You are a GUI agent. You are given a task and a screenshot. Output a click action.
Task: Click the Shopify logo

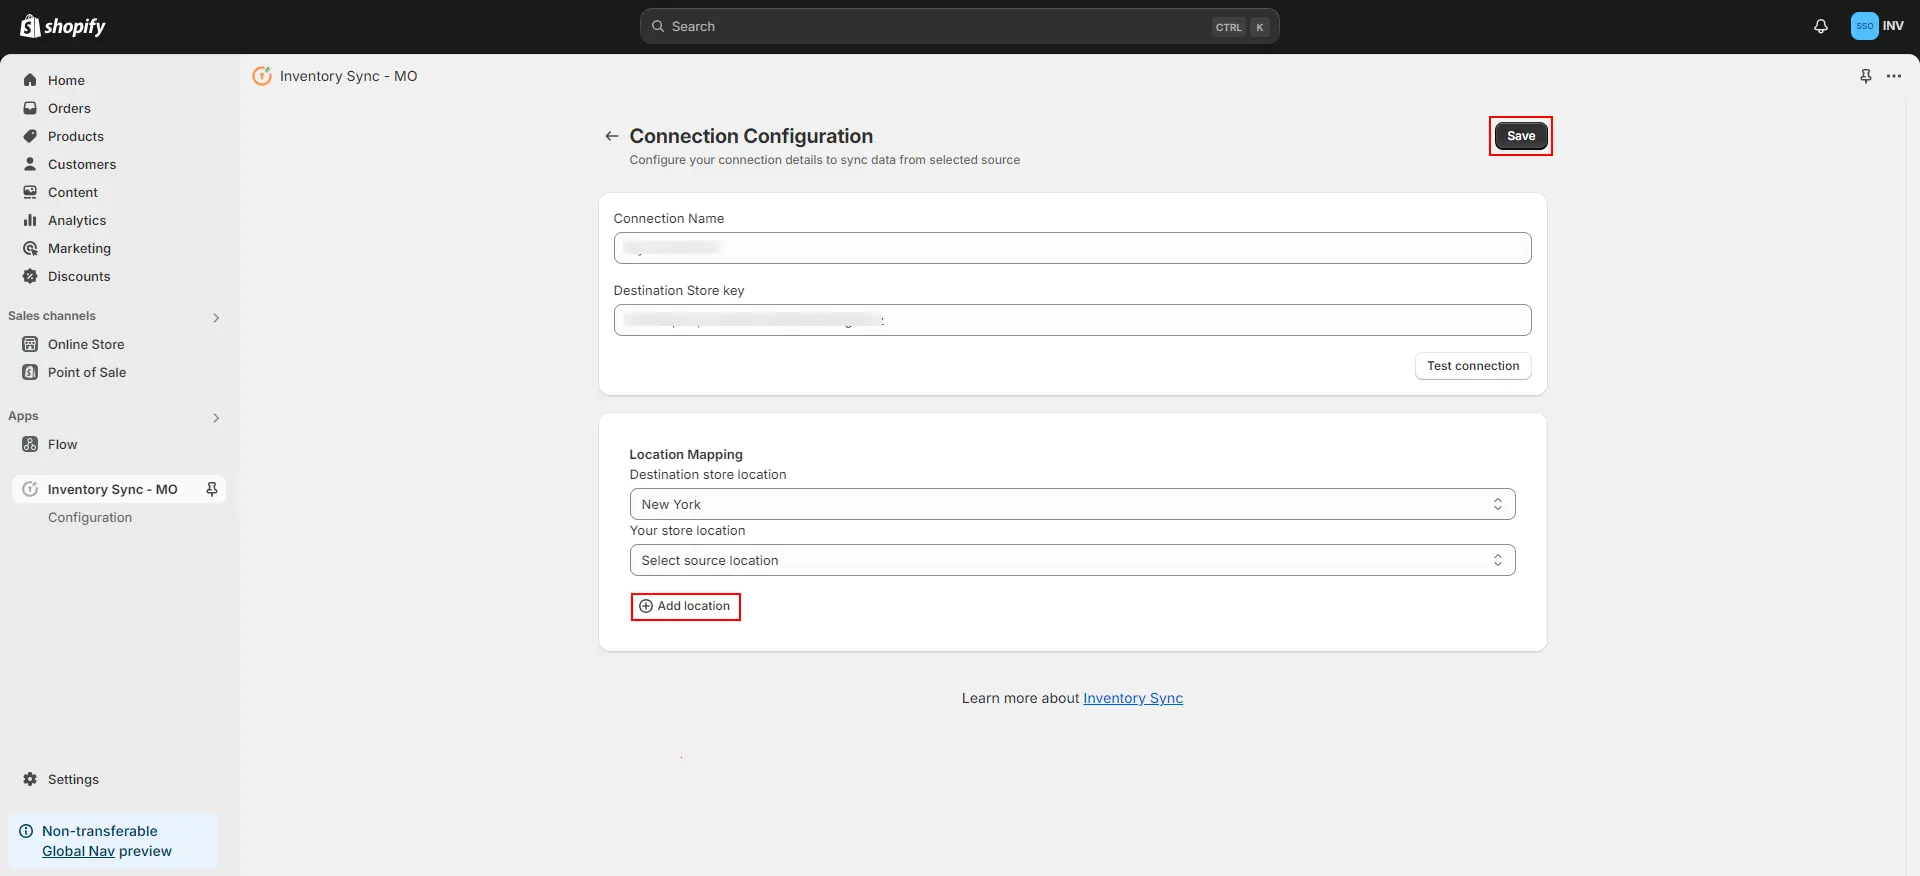tap(63, 26)
